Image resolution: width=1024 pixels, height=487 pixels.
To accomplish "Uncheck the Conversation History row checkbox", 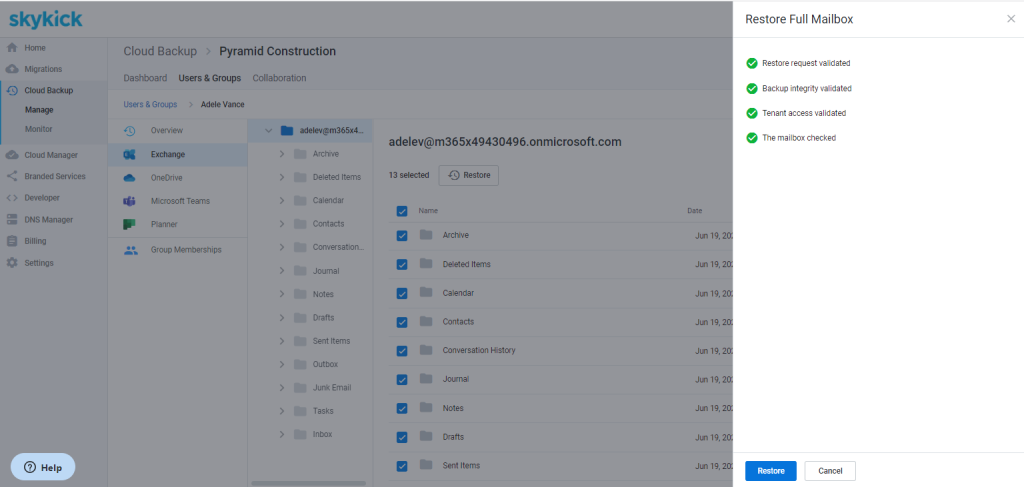I will 402,351.
